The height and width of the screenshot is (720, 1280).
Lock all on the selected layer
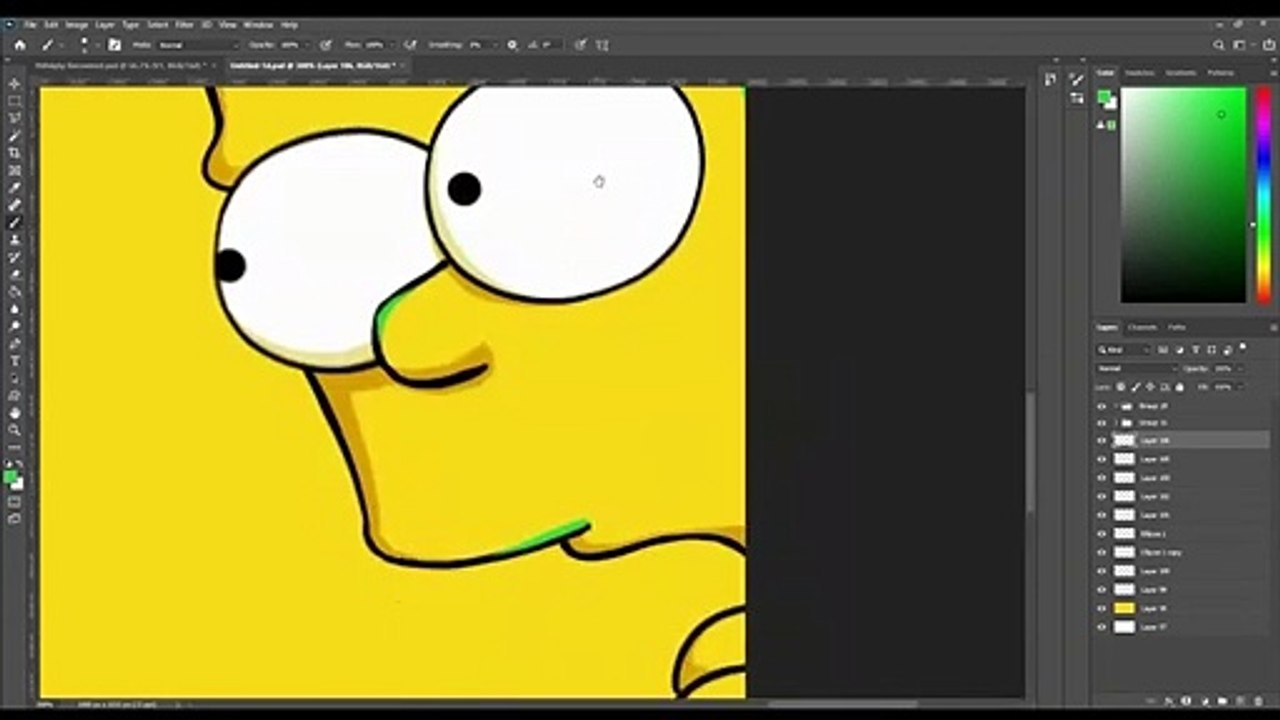pos(1181,387)
